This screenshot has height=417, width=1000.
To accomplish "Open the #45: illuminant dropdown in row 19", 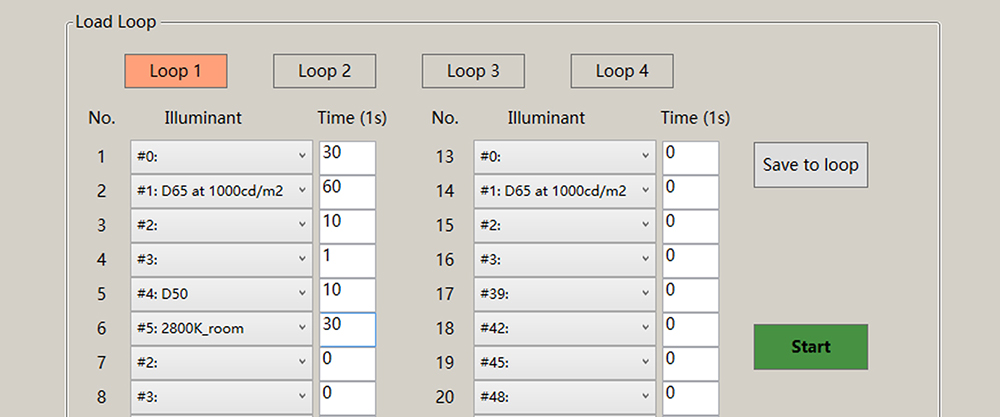I will (x=565, y=363).
